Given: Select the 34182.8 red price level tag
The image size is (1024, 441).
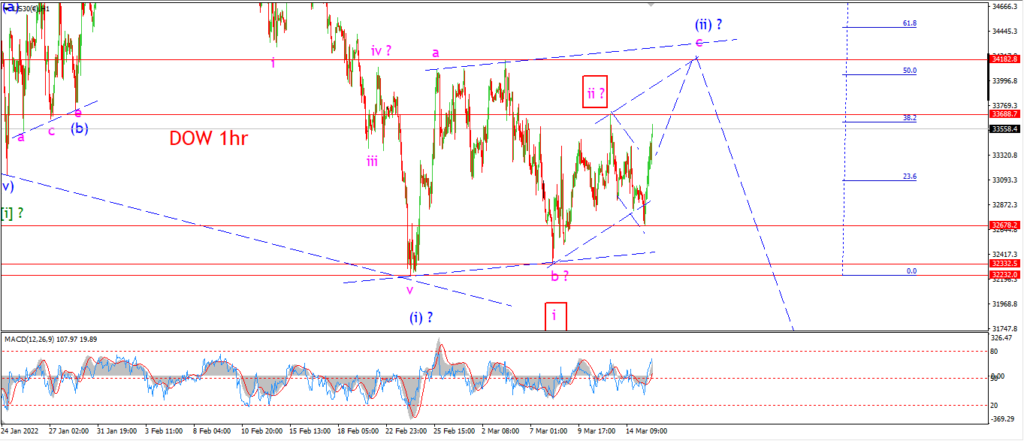Looking at the screenshot, I should tap(1006, 59).
